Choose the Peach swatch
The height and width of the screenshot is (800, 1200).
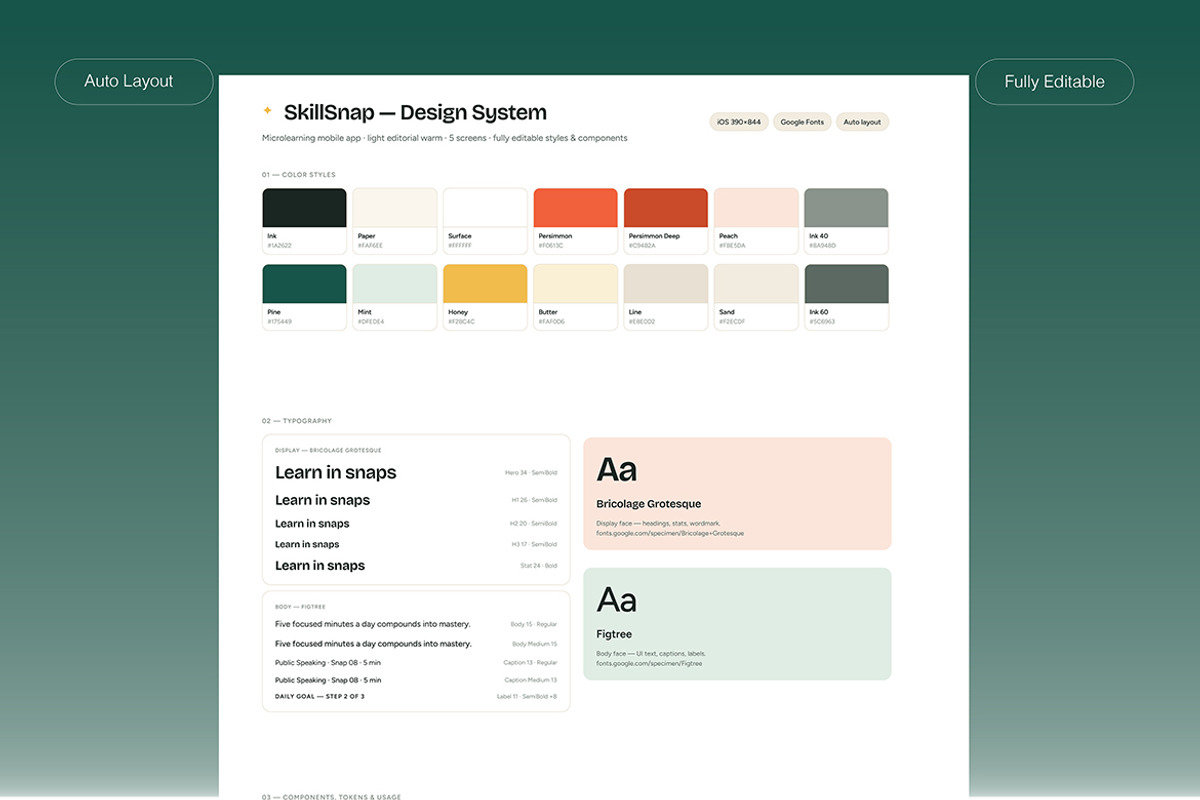click(x=756, y=208)
